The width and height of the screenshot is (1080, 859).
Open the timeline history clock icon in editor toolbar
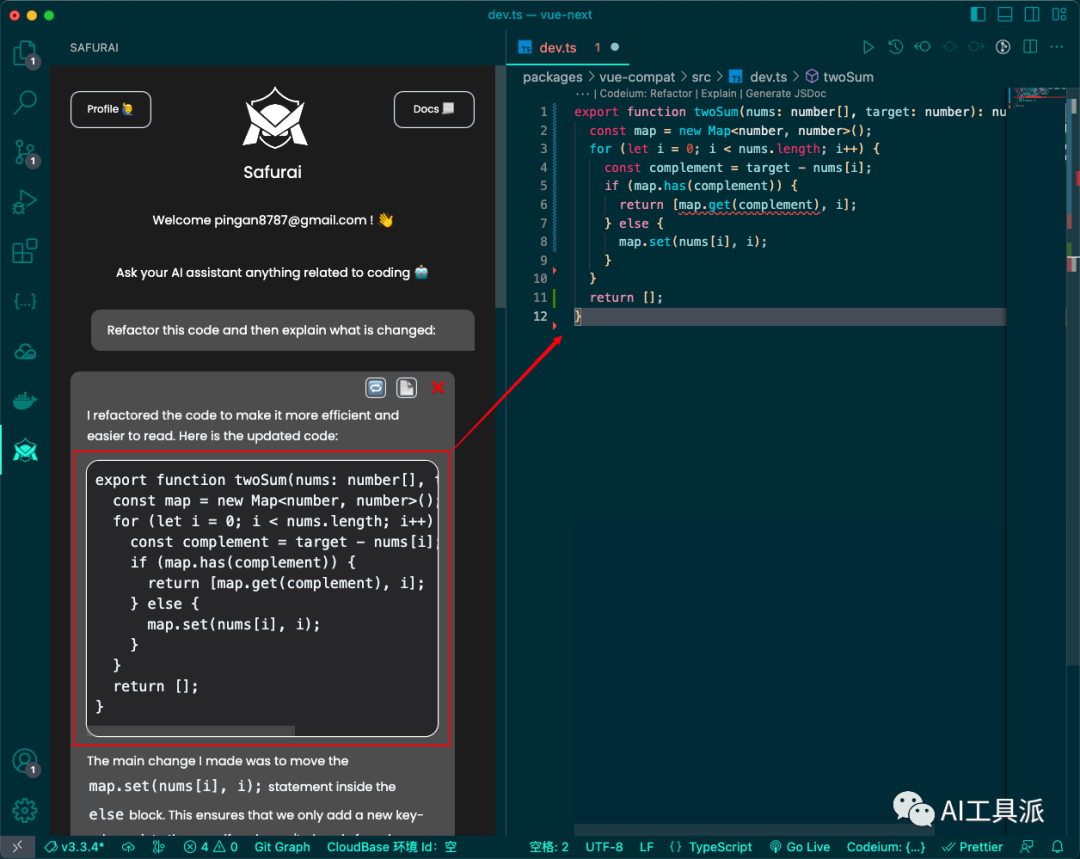pyautogui.click(x=895, y=47)
